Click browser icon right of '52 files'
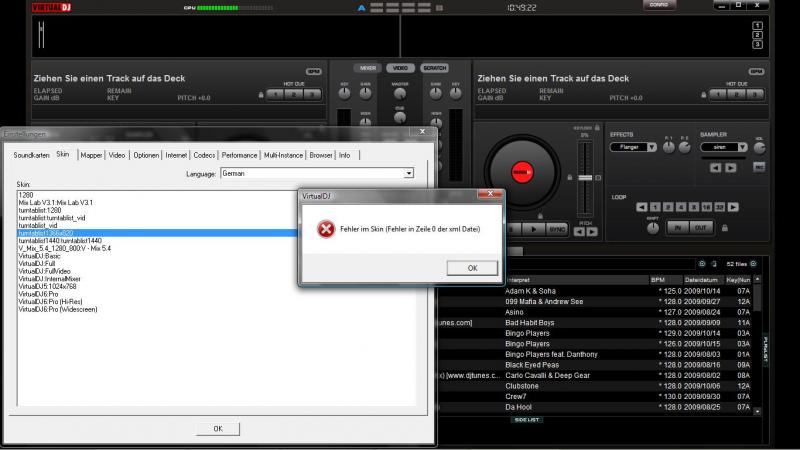The image size is (800, 450). pos(753,264)
